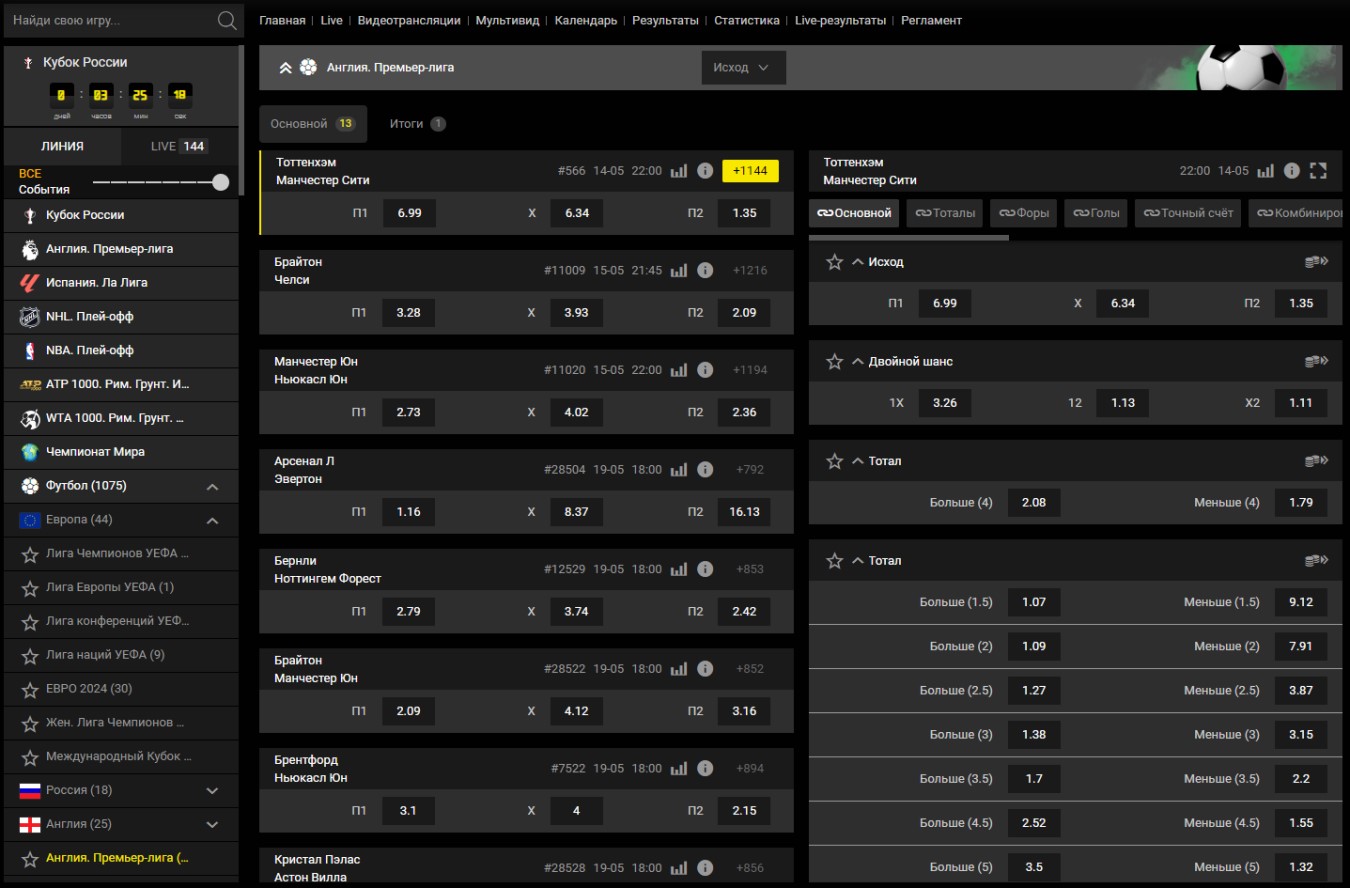Collapse Европа (44) section
Viewport: 1350px width, 888px height.
pyautogui.click(x=213, y=521)
